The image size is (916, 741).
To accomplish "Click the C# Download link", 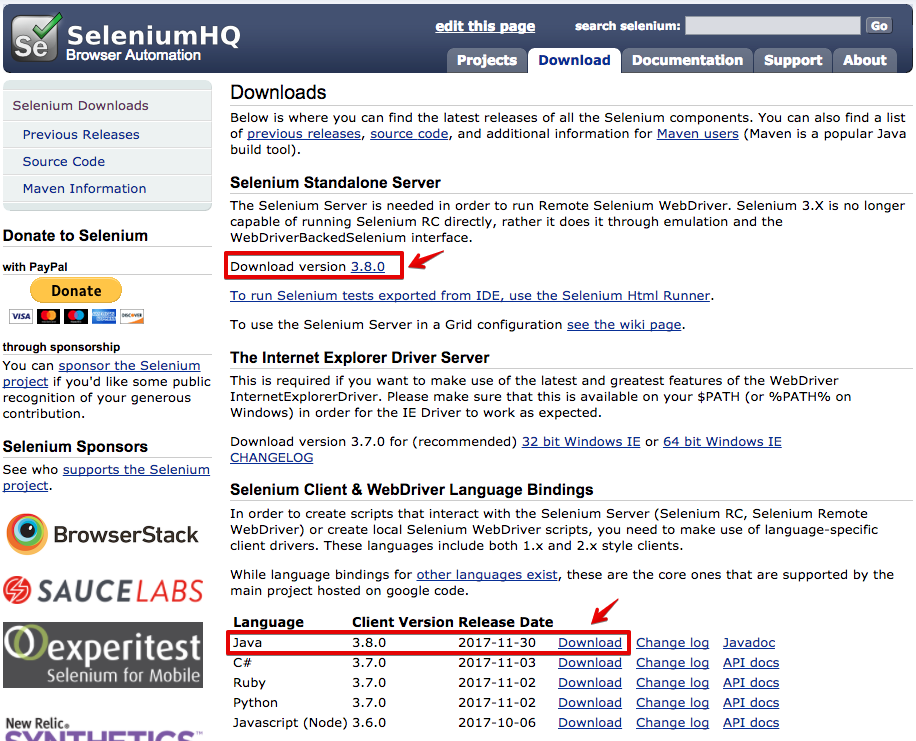I will click(589, 663).
